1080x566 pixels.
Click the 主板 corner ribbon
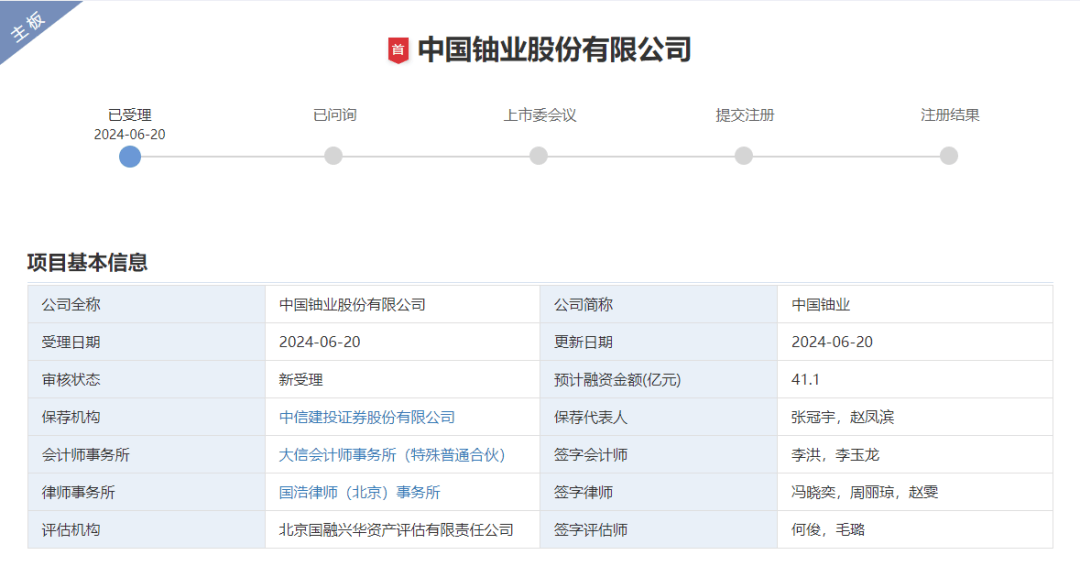click(30, 27)
